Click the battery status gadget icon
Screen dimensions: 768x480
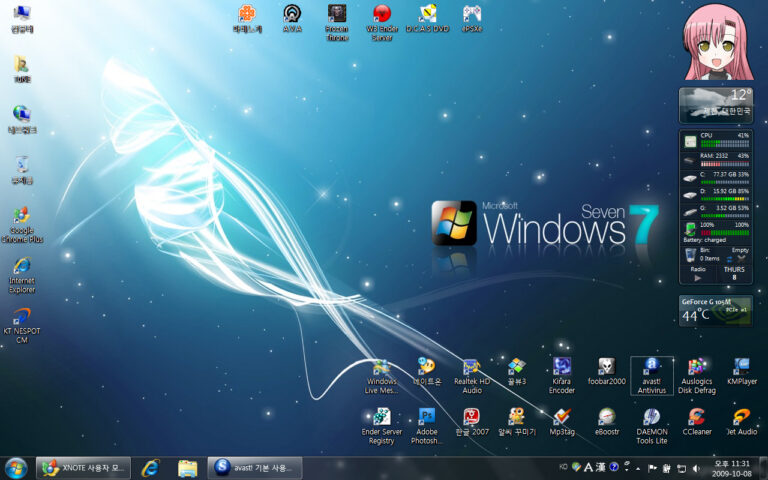pyautogui.click(x=690, y=229)
